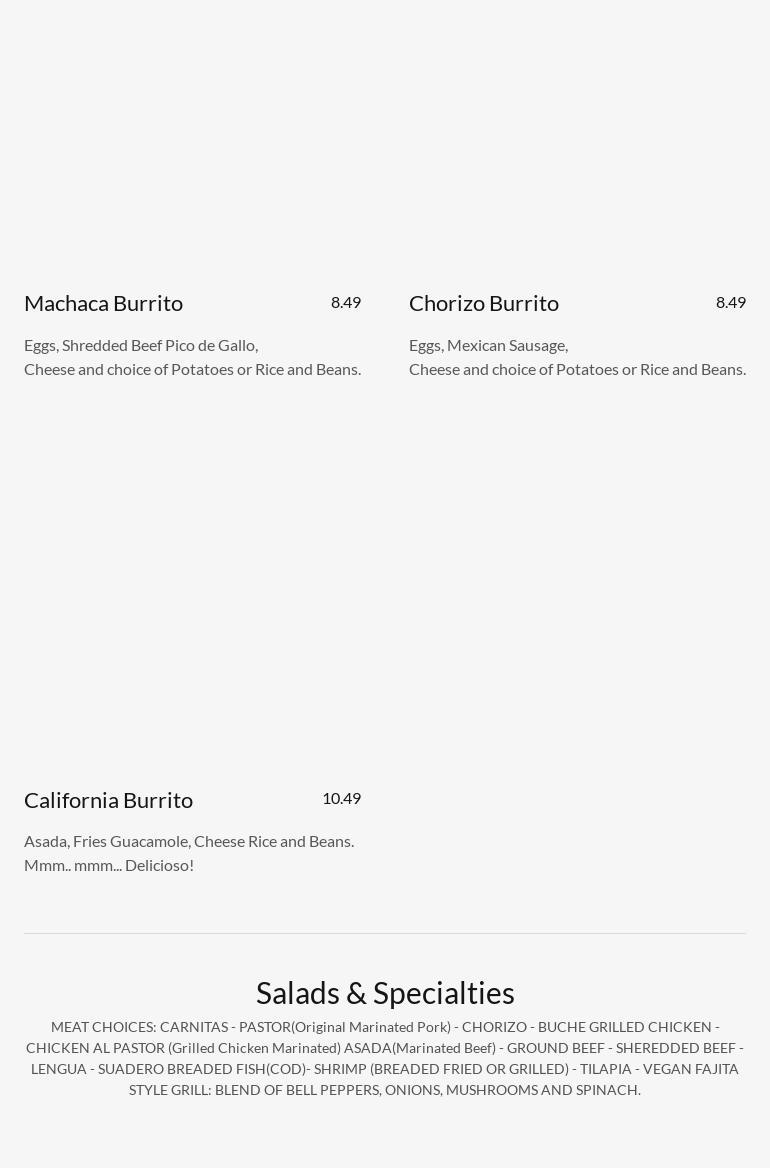Select the Machaca Burrito 8.49 price
770x1168 pixels.
346,302
